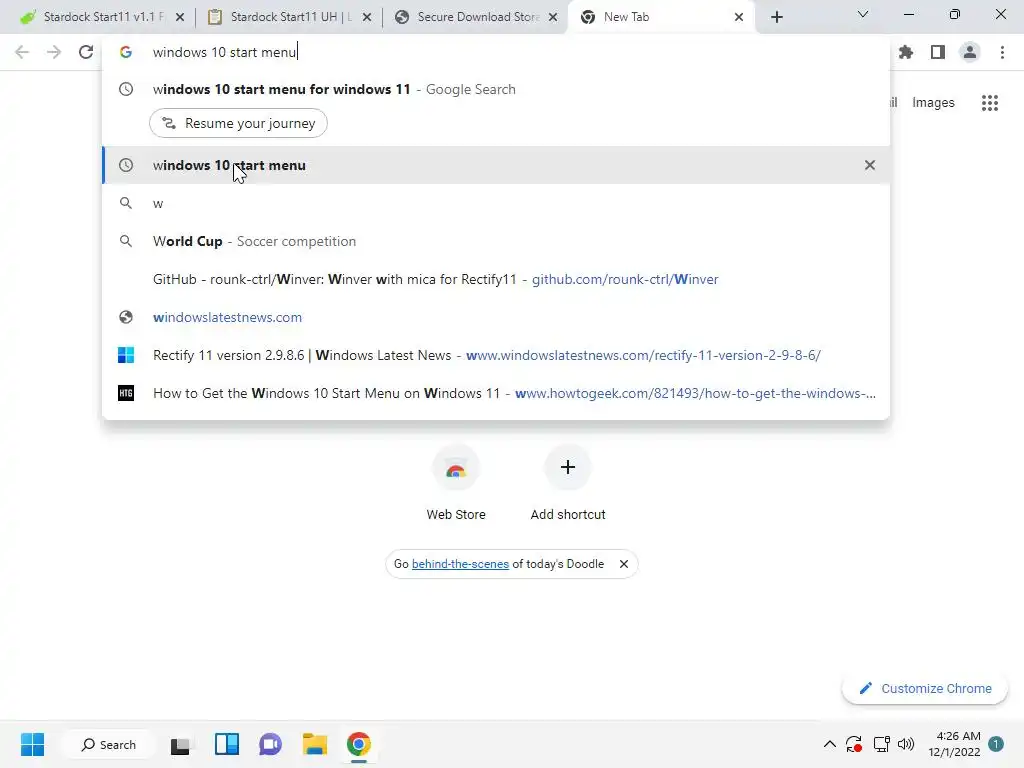Open the Web Store shortcut

tap(456, 483)
